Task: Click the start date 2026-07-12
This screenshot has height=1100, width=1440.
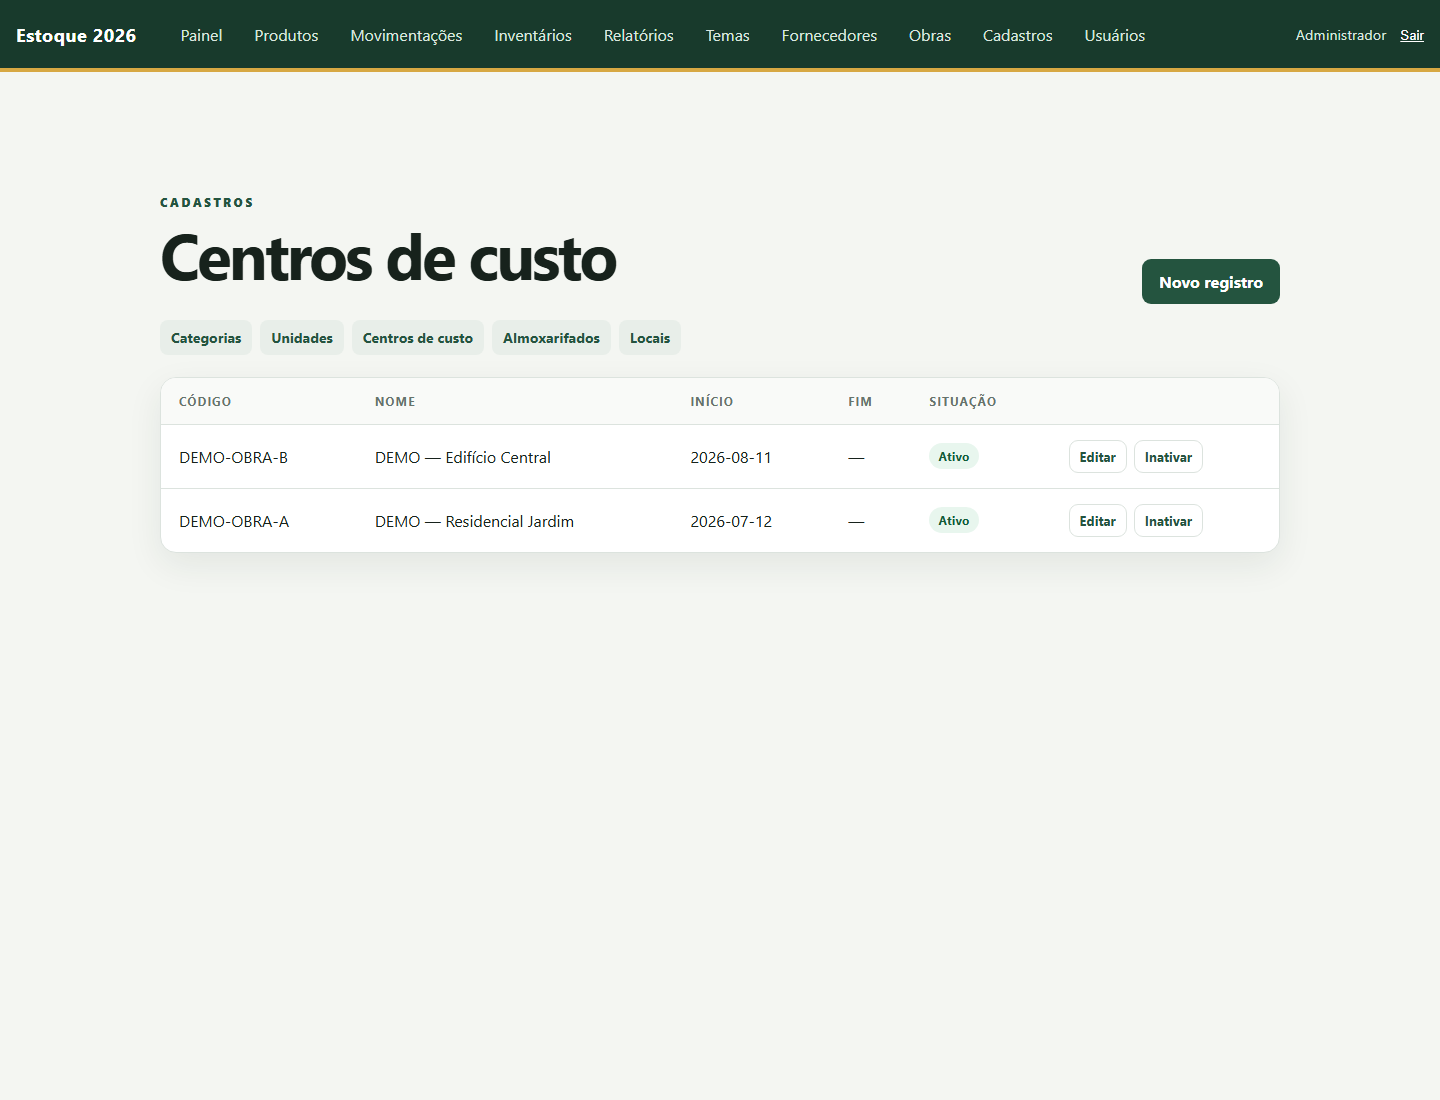Action: pos(731,521)
